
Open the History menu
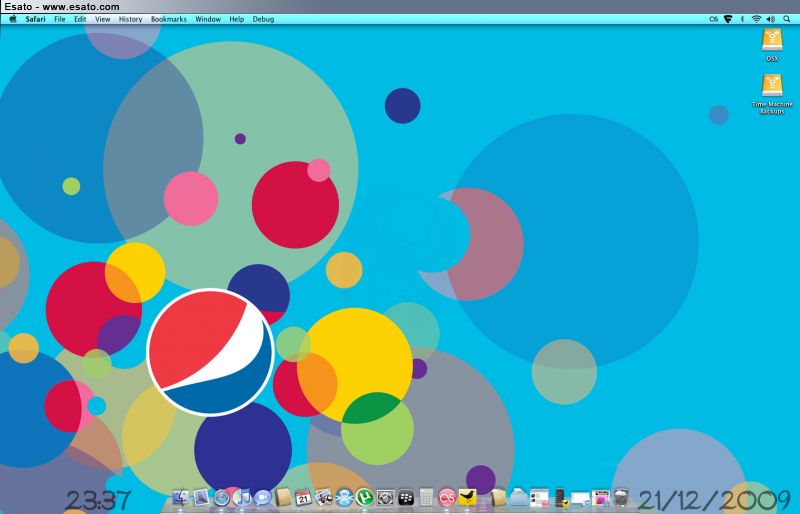coord(131,19)
